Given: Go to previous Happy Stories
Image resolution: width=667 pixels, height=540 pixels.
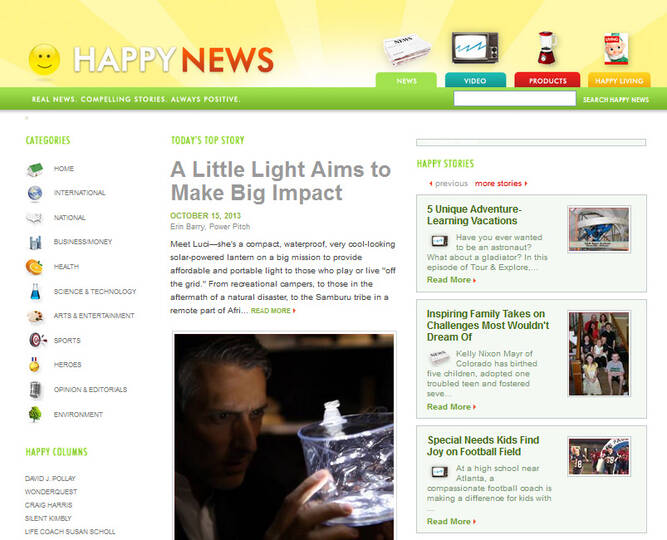Looking at the screenshot, I should coord(448,183).
